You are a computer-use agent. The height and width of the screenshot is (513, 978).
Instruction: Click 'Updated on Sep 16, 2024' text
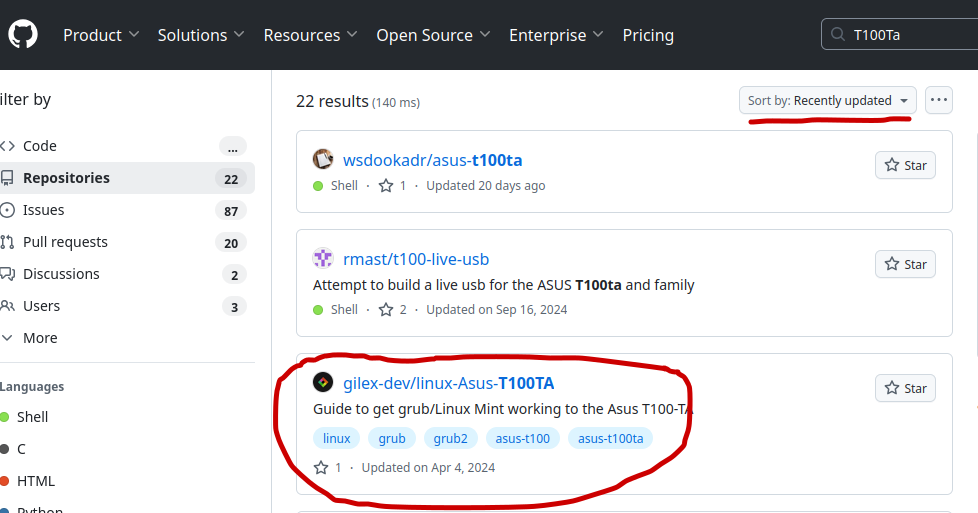coord(496,310)
